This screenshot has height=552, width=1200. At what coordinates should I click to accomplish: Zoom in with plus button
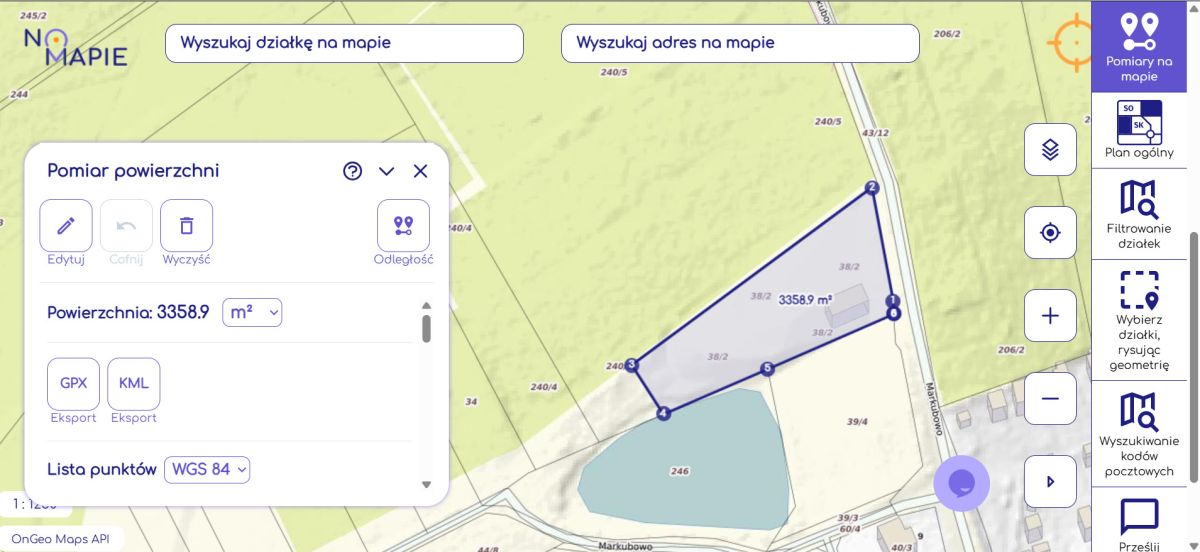point(1050,316)
